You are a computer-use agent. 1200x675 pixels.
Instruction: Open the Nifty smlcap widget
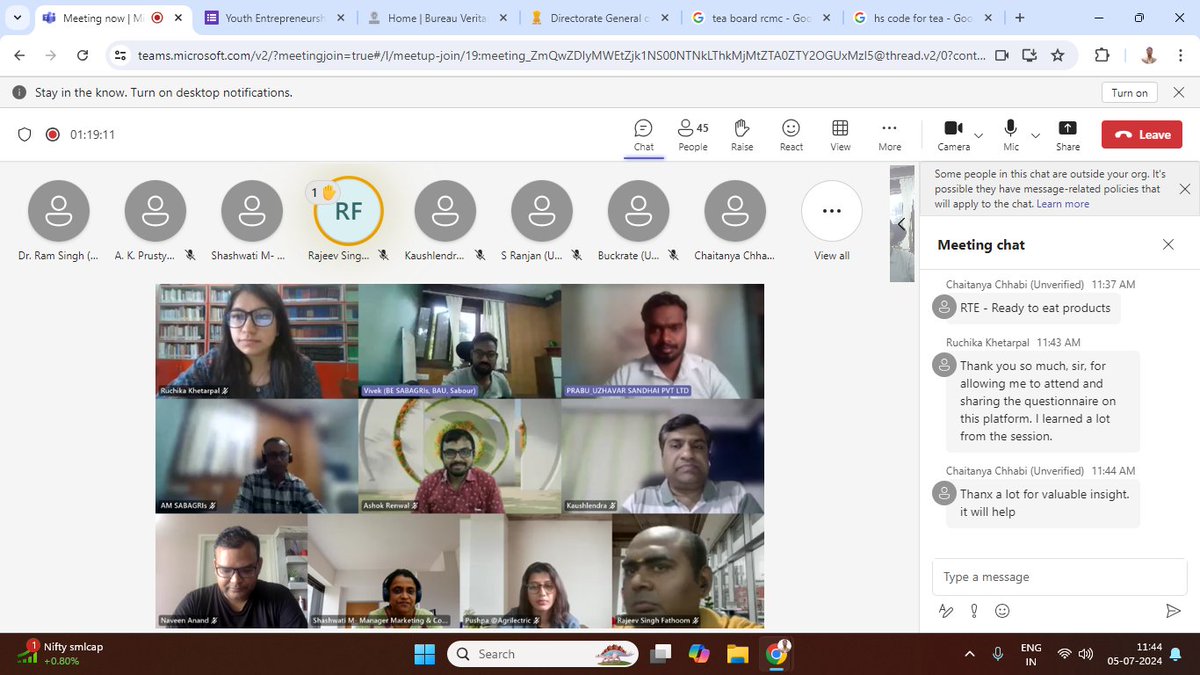tap(61, 654)
